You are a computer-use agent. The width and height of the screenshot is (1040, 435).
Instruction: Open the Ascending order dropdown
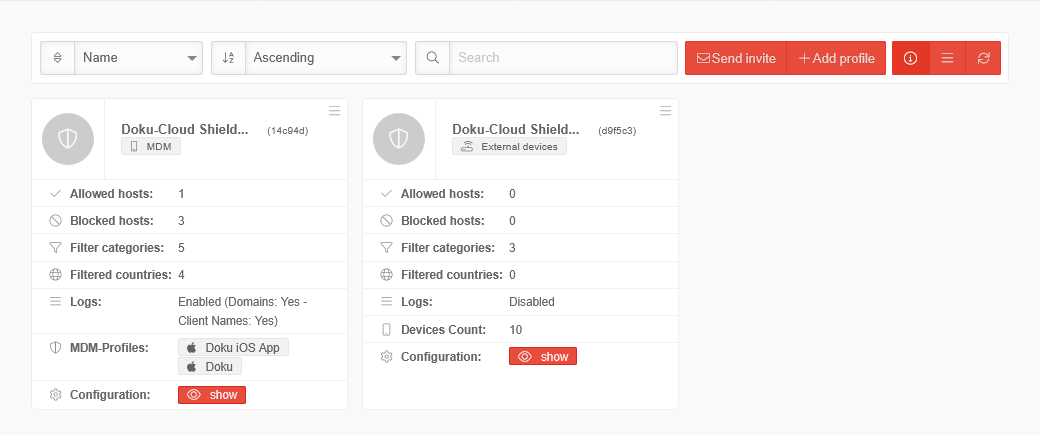[x=325, y=58]
